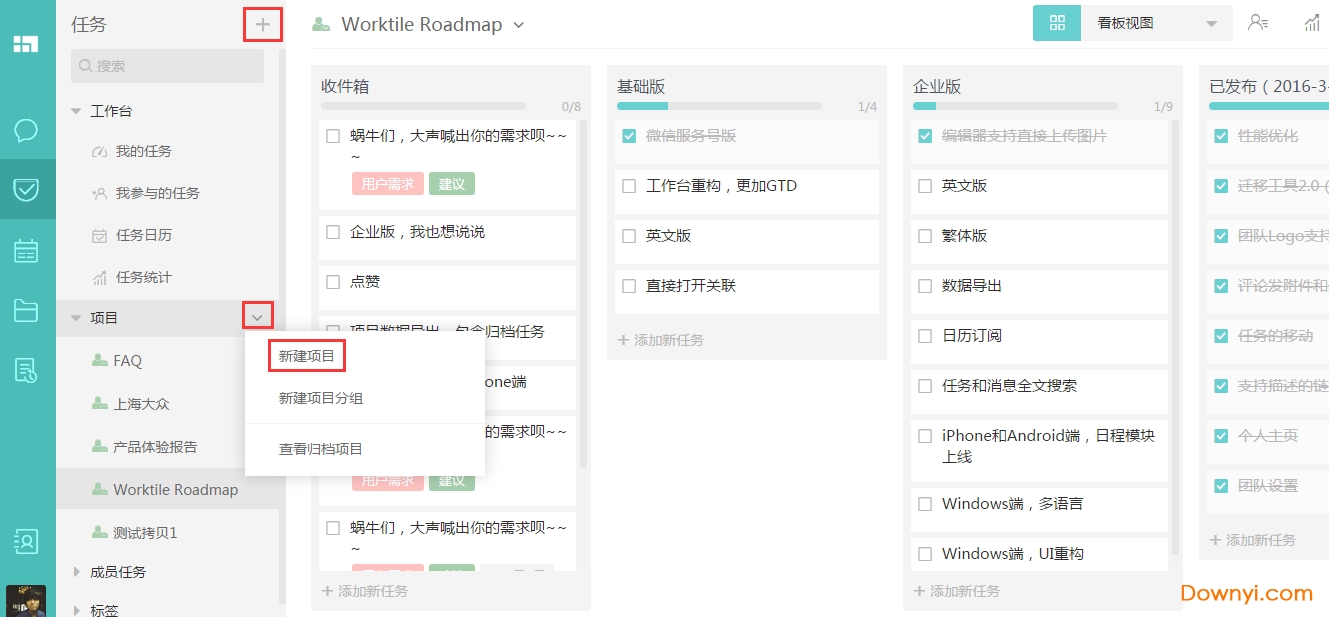Open the calendar icon in sidebar
The image size is (1329, 617).
[x=27, y=251]
